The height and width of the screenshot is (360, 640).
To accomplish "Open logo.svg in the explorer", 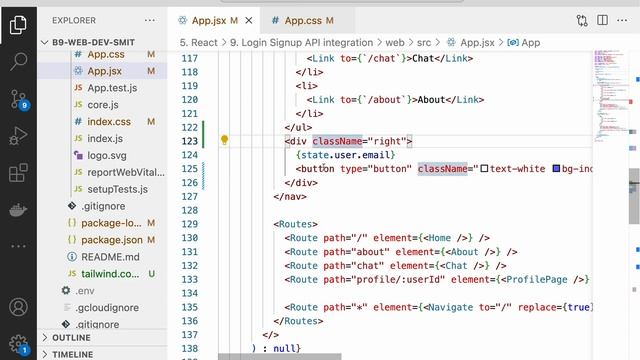I will point(107,156).
